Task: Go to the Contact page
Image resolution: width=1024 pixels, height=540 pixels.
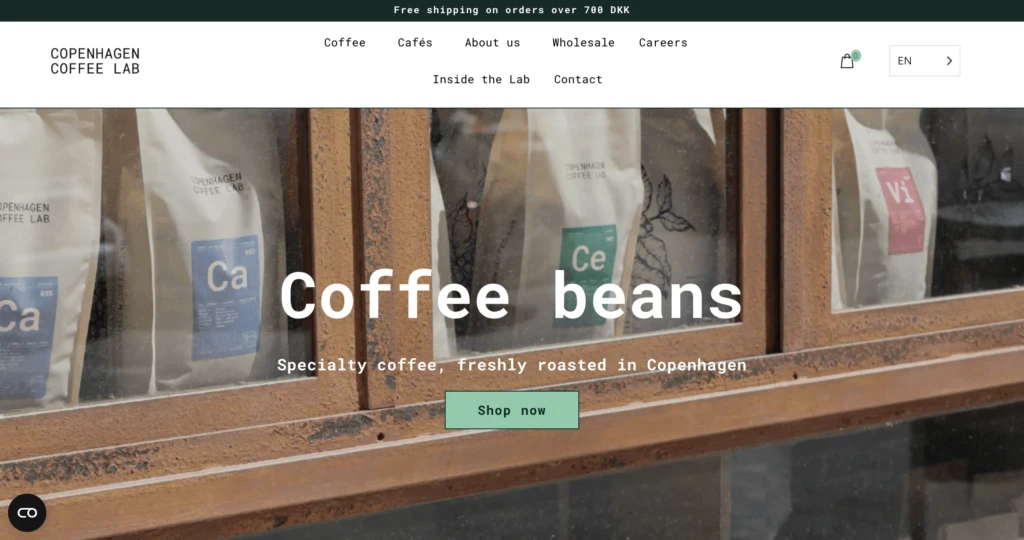Action: point(578,79)
